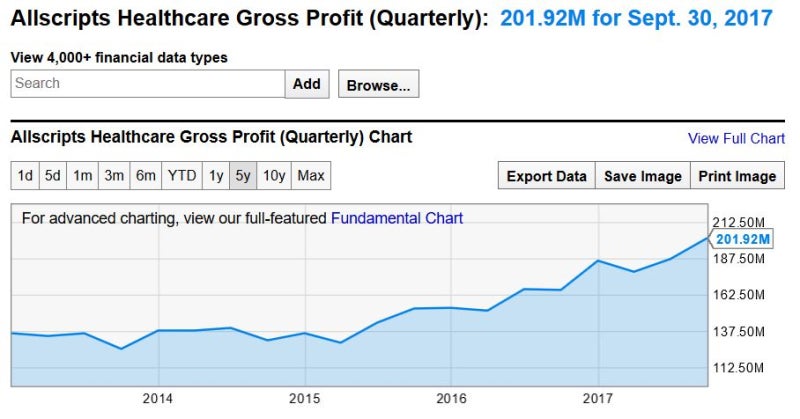Click the Print Image button
The image size is (800, 419).
pos(737,176)
